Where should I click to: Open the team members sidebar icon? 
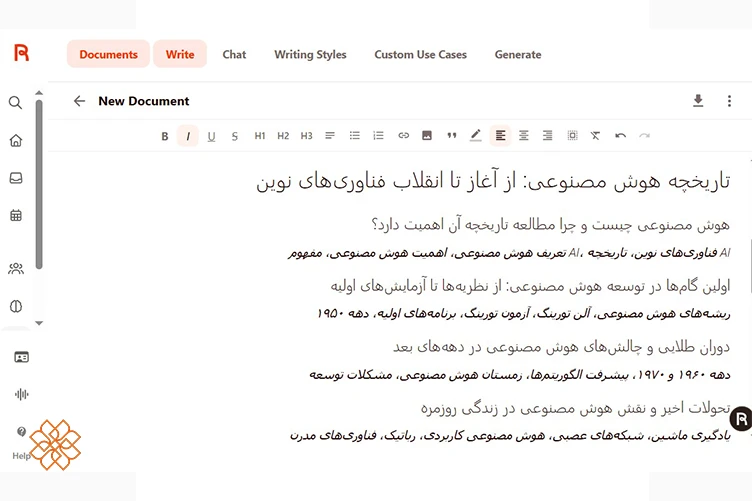(16, 268)
